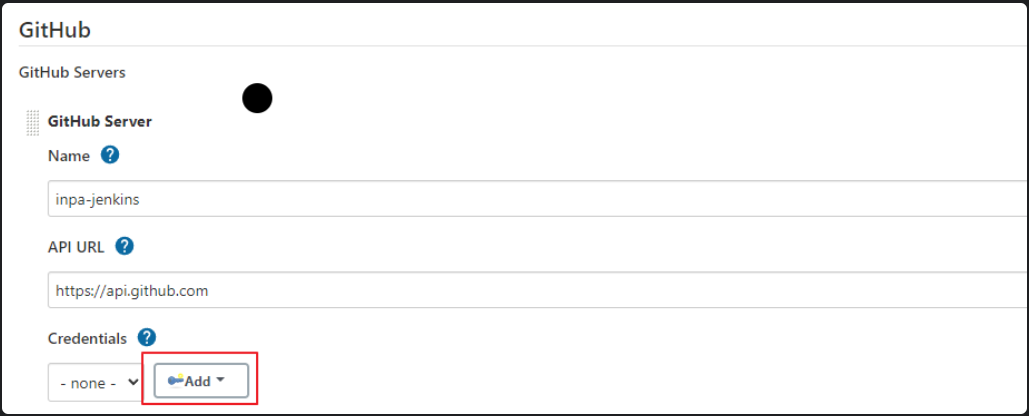The image size is (1029, 416).
Task: Click the chevron on the credentials select
Action: pyautogui.click(x=133, y=383)
